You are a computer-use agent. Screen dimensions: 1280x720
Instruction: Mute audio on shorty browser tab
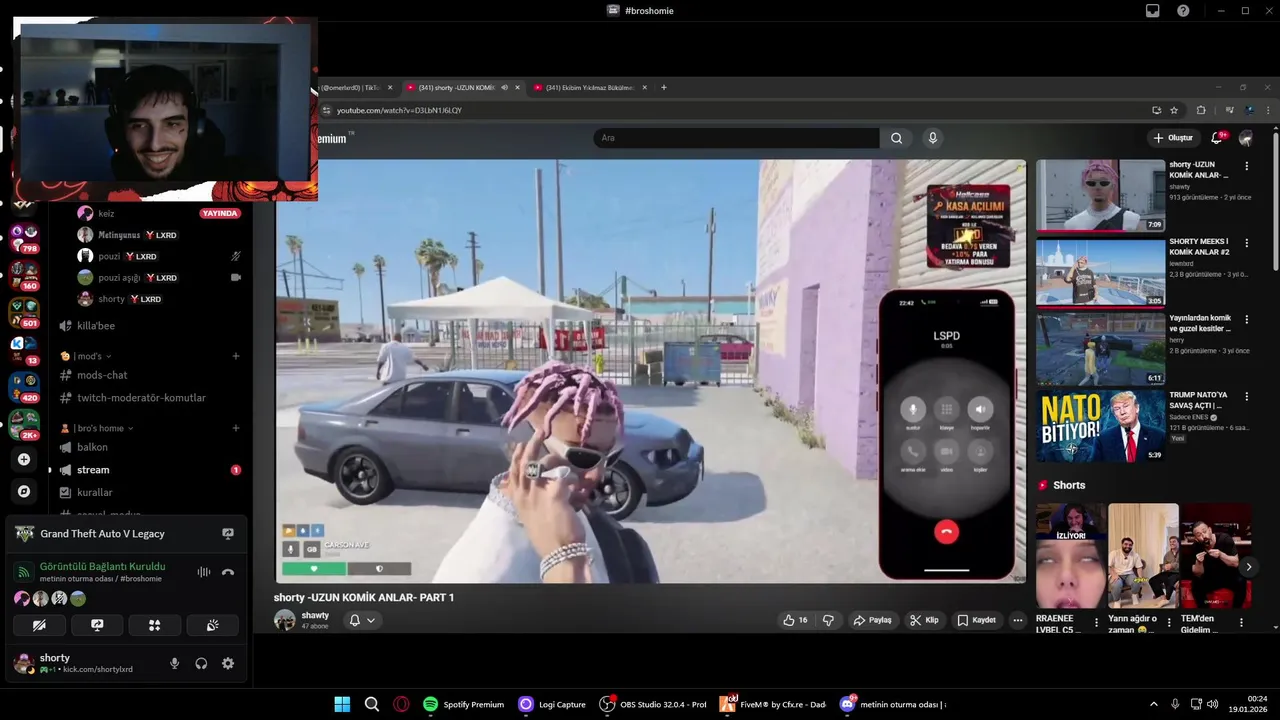click(x=504, y=88)
